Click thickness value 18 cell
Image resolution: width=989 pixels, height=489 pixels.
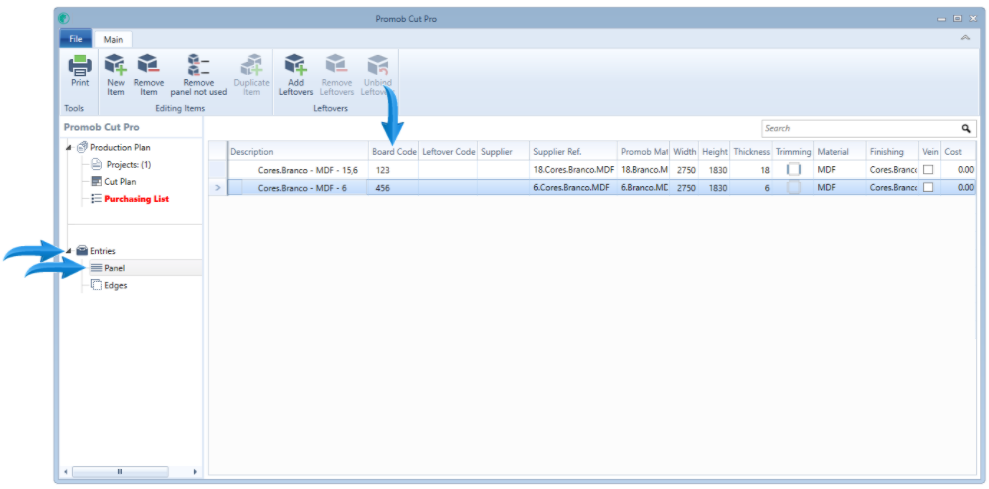751,170
